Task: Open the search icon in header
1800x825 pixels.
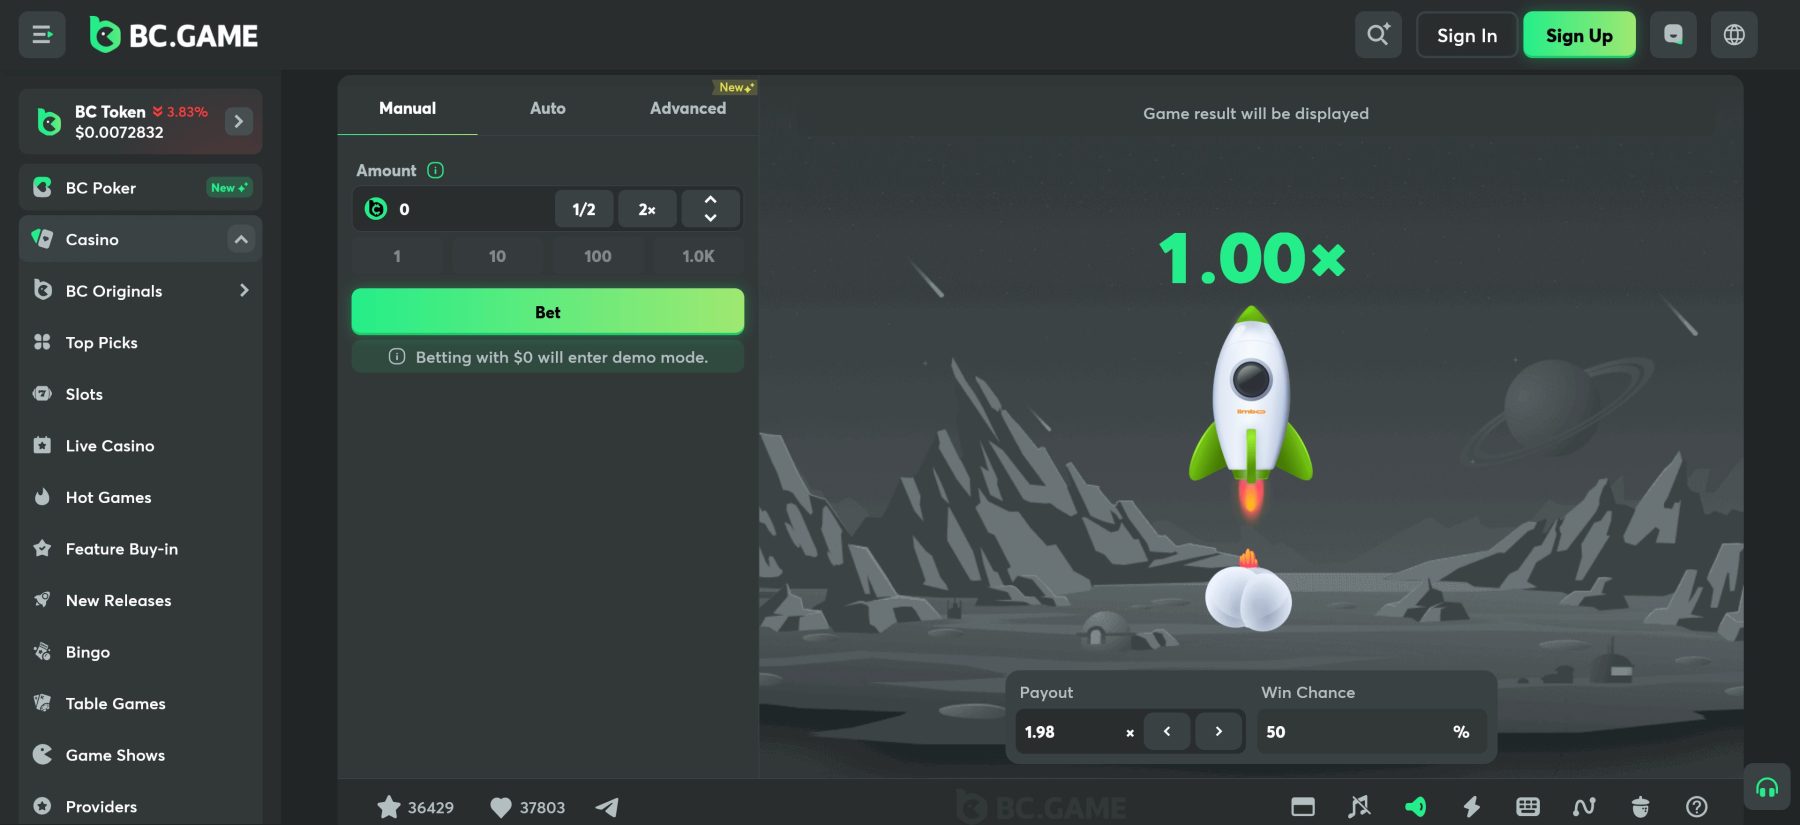Action: pyautogui.click(x=1378, y=35)
